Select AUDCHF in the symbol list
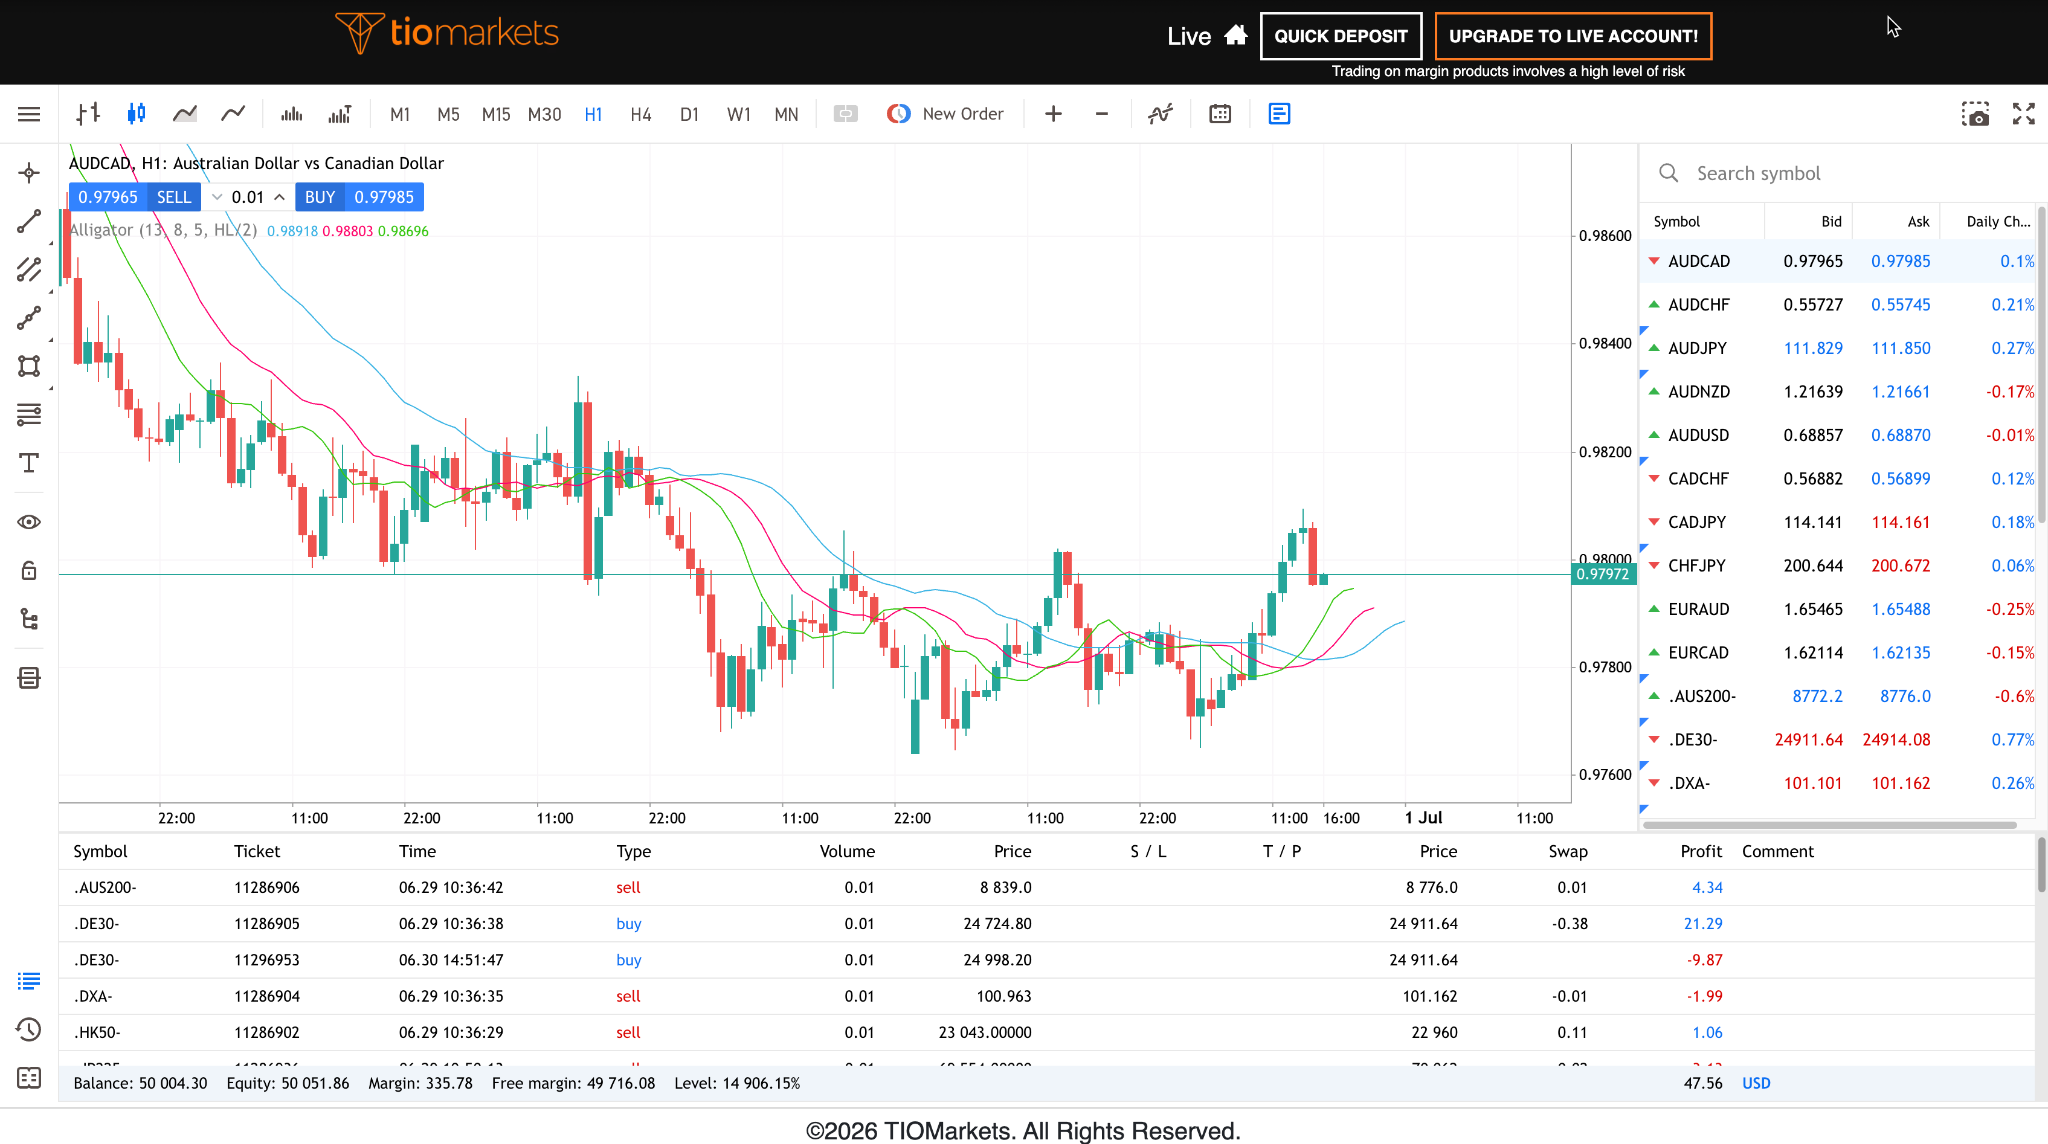 [x=1839, y=305]
